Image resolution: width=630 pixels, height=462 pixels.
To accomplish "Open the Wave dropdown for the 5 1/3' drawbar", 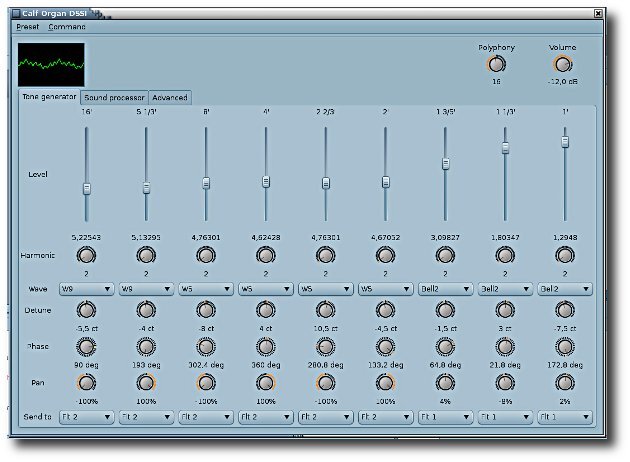I will (x=146, y=289).
